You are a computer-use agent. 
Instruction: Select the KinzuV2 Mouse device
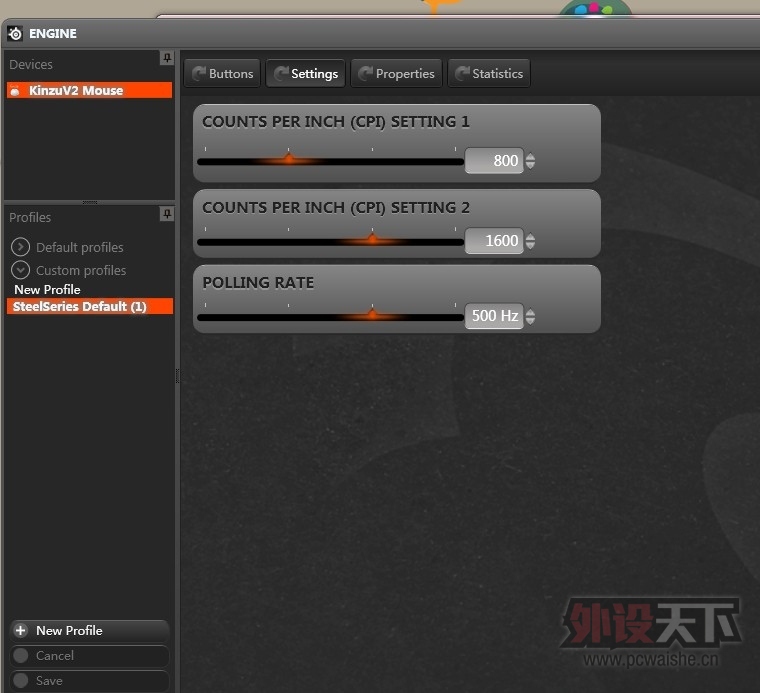click(89, 90)
